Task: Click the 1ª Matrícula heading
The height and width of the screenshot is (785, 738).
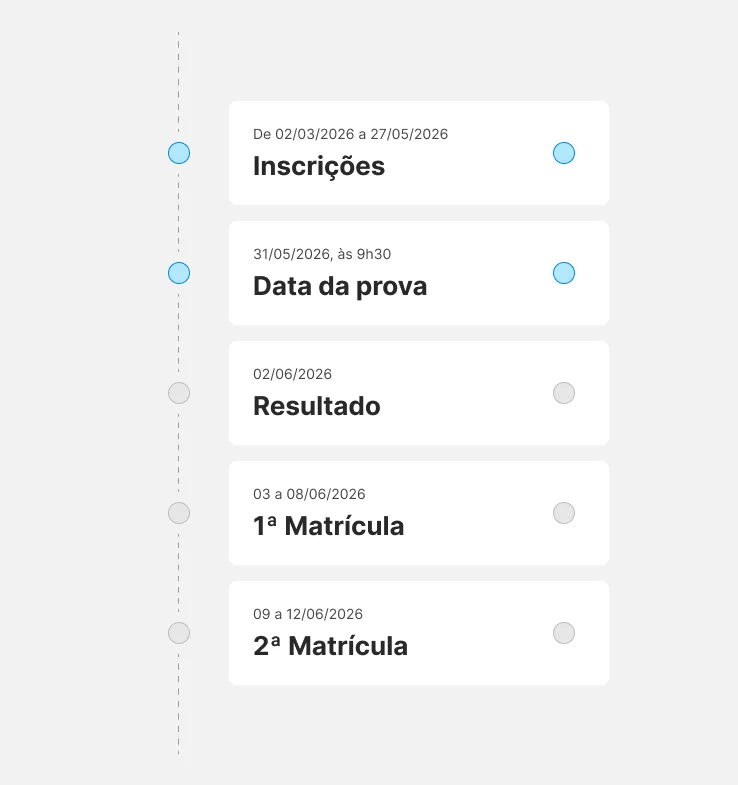Action: 329,526
